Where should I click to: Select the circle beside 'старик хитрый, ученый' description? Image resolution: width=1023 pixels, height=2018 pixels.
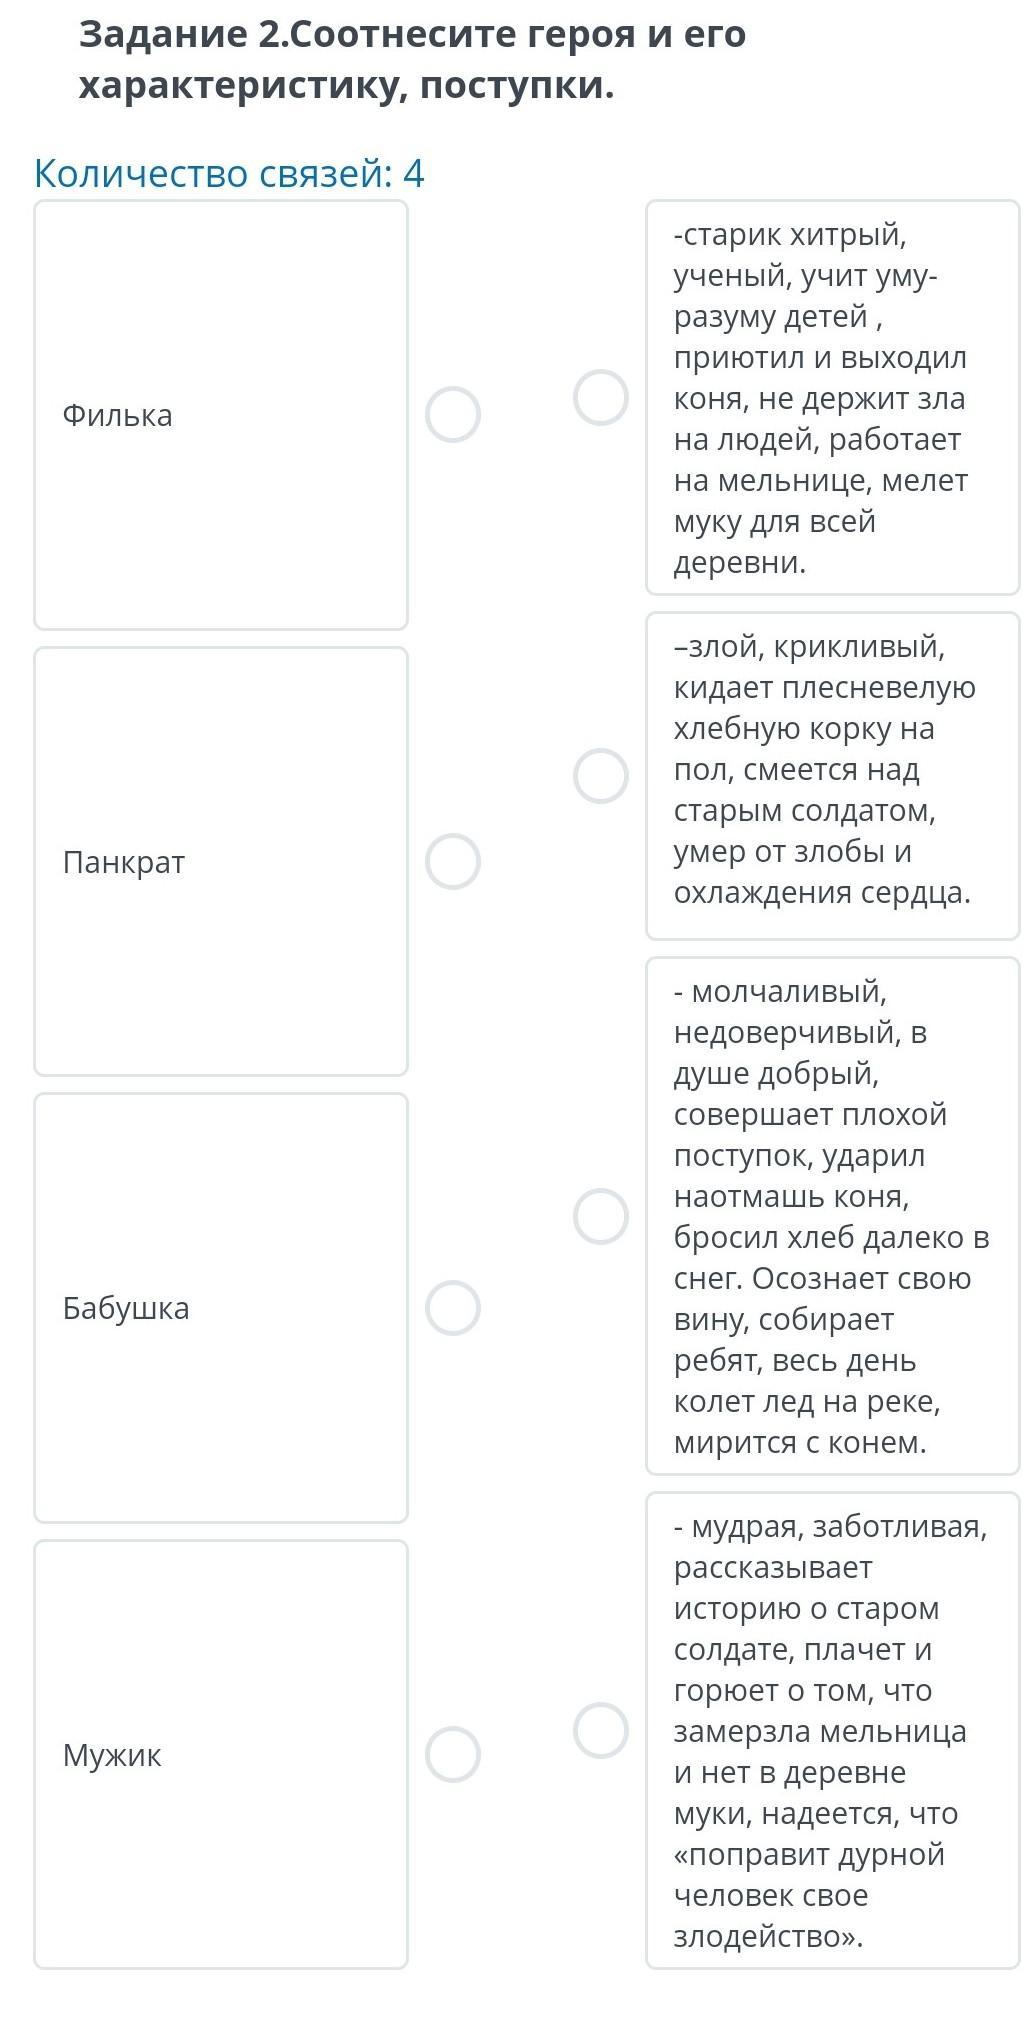click(x=600, y=397)
